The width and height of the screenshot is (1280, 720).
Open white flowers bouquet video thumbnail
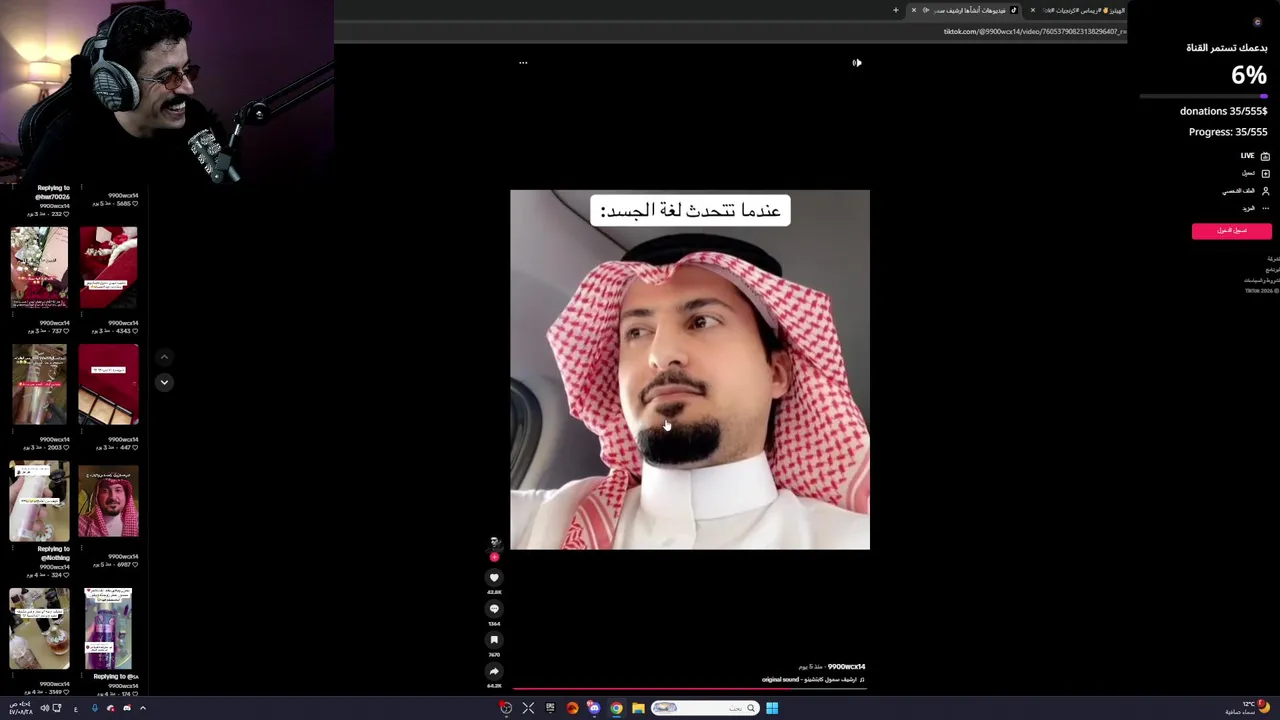point(40,267)
